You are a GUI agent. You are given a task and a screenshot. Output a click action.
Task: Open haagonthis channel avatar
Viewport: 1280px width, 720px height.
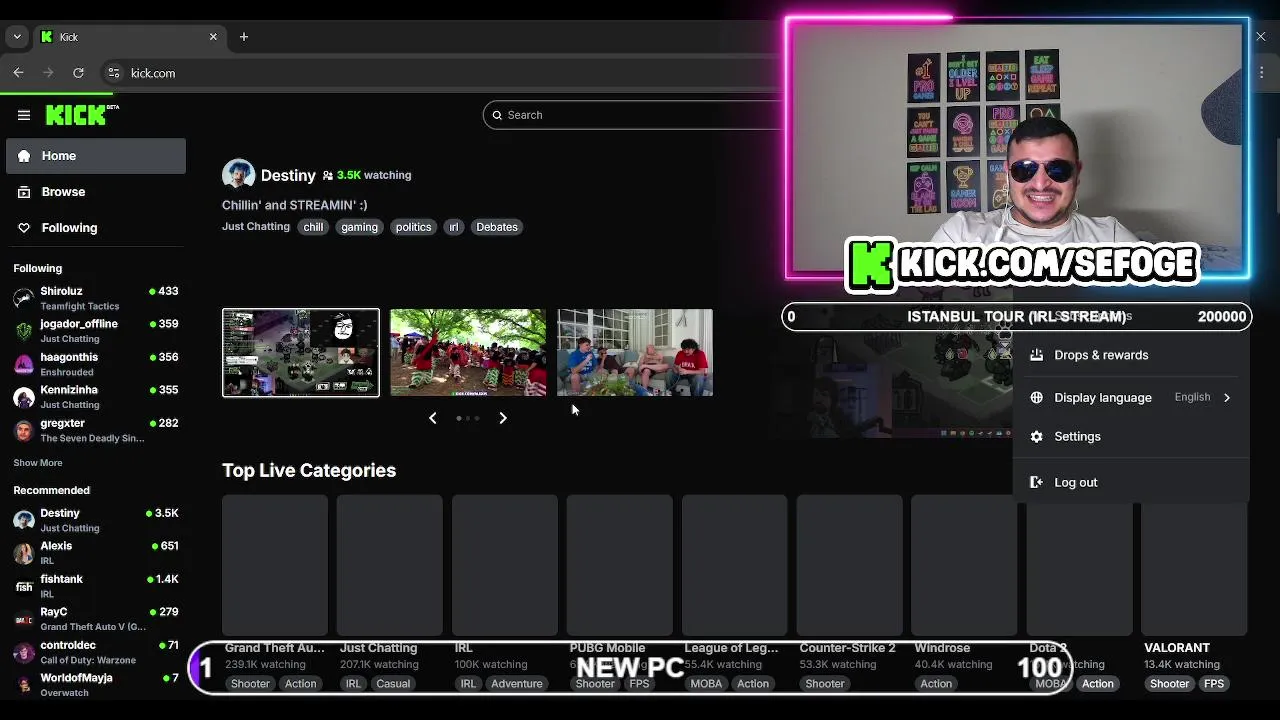coord(24,364)
